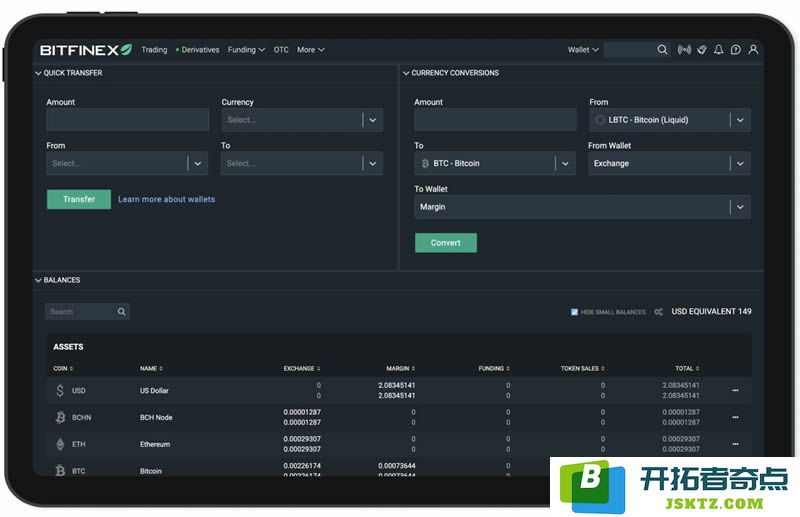Open To Wallet Margin dropdown

583,207
